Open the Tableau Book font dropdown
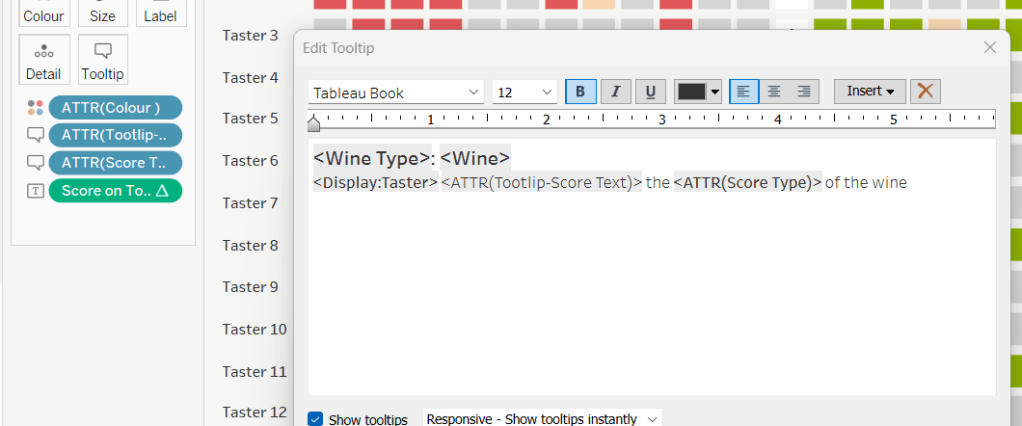Image resolution: width=1022 pixels, height=426 pixels. (396, 92)
